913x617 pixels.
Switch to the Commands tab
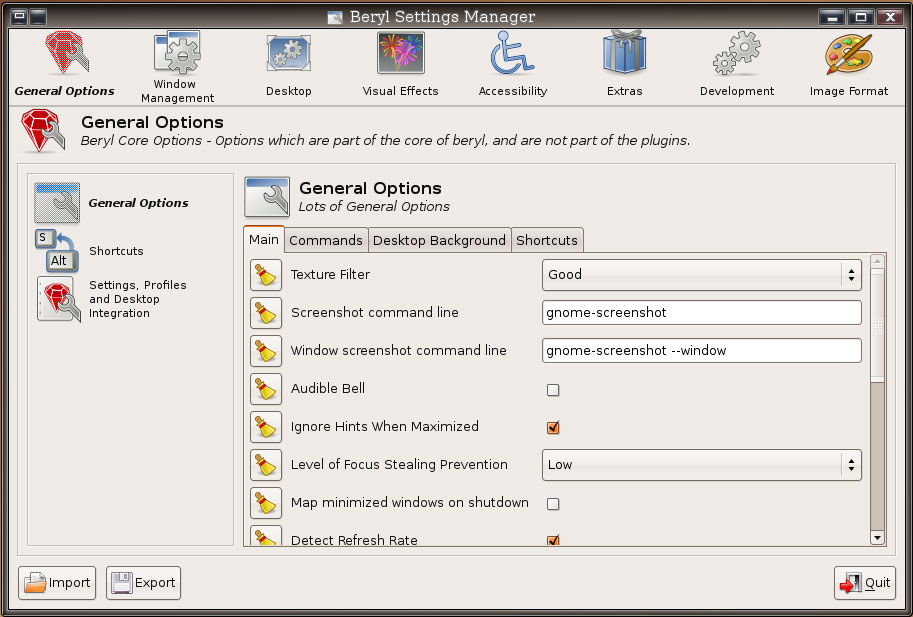click(x=325, y=240)
